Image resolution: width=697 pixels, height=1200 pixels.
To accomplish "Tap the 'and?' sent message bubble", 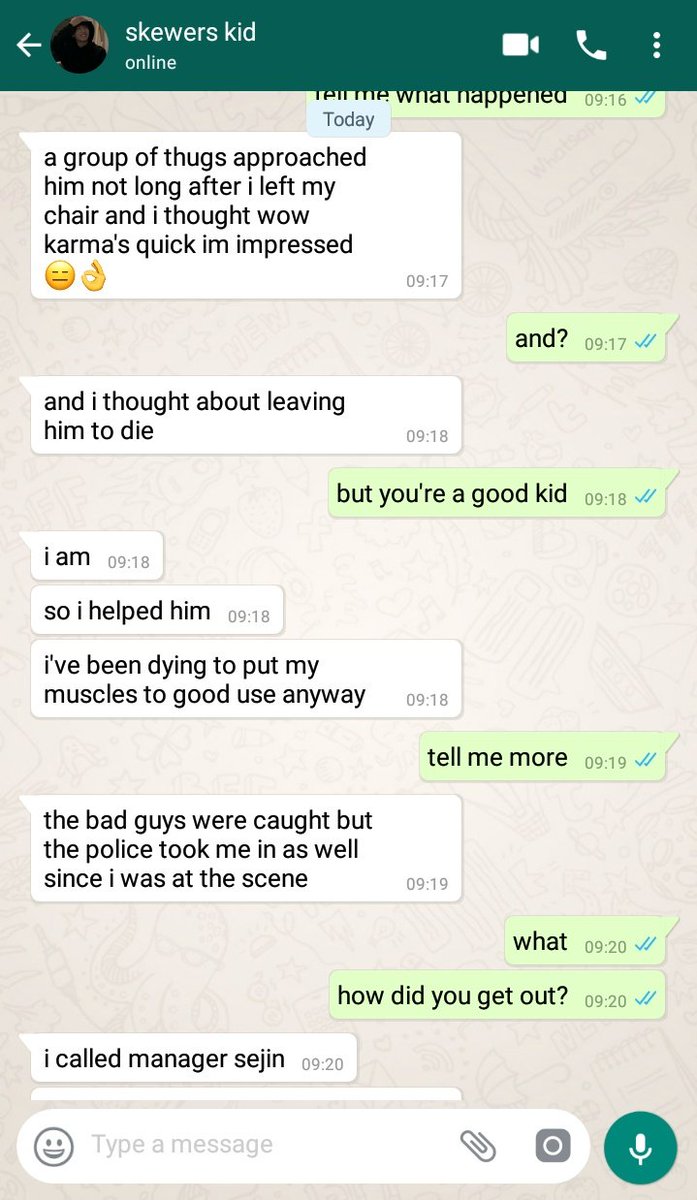I will (585, 339).
